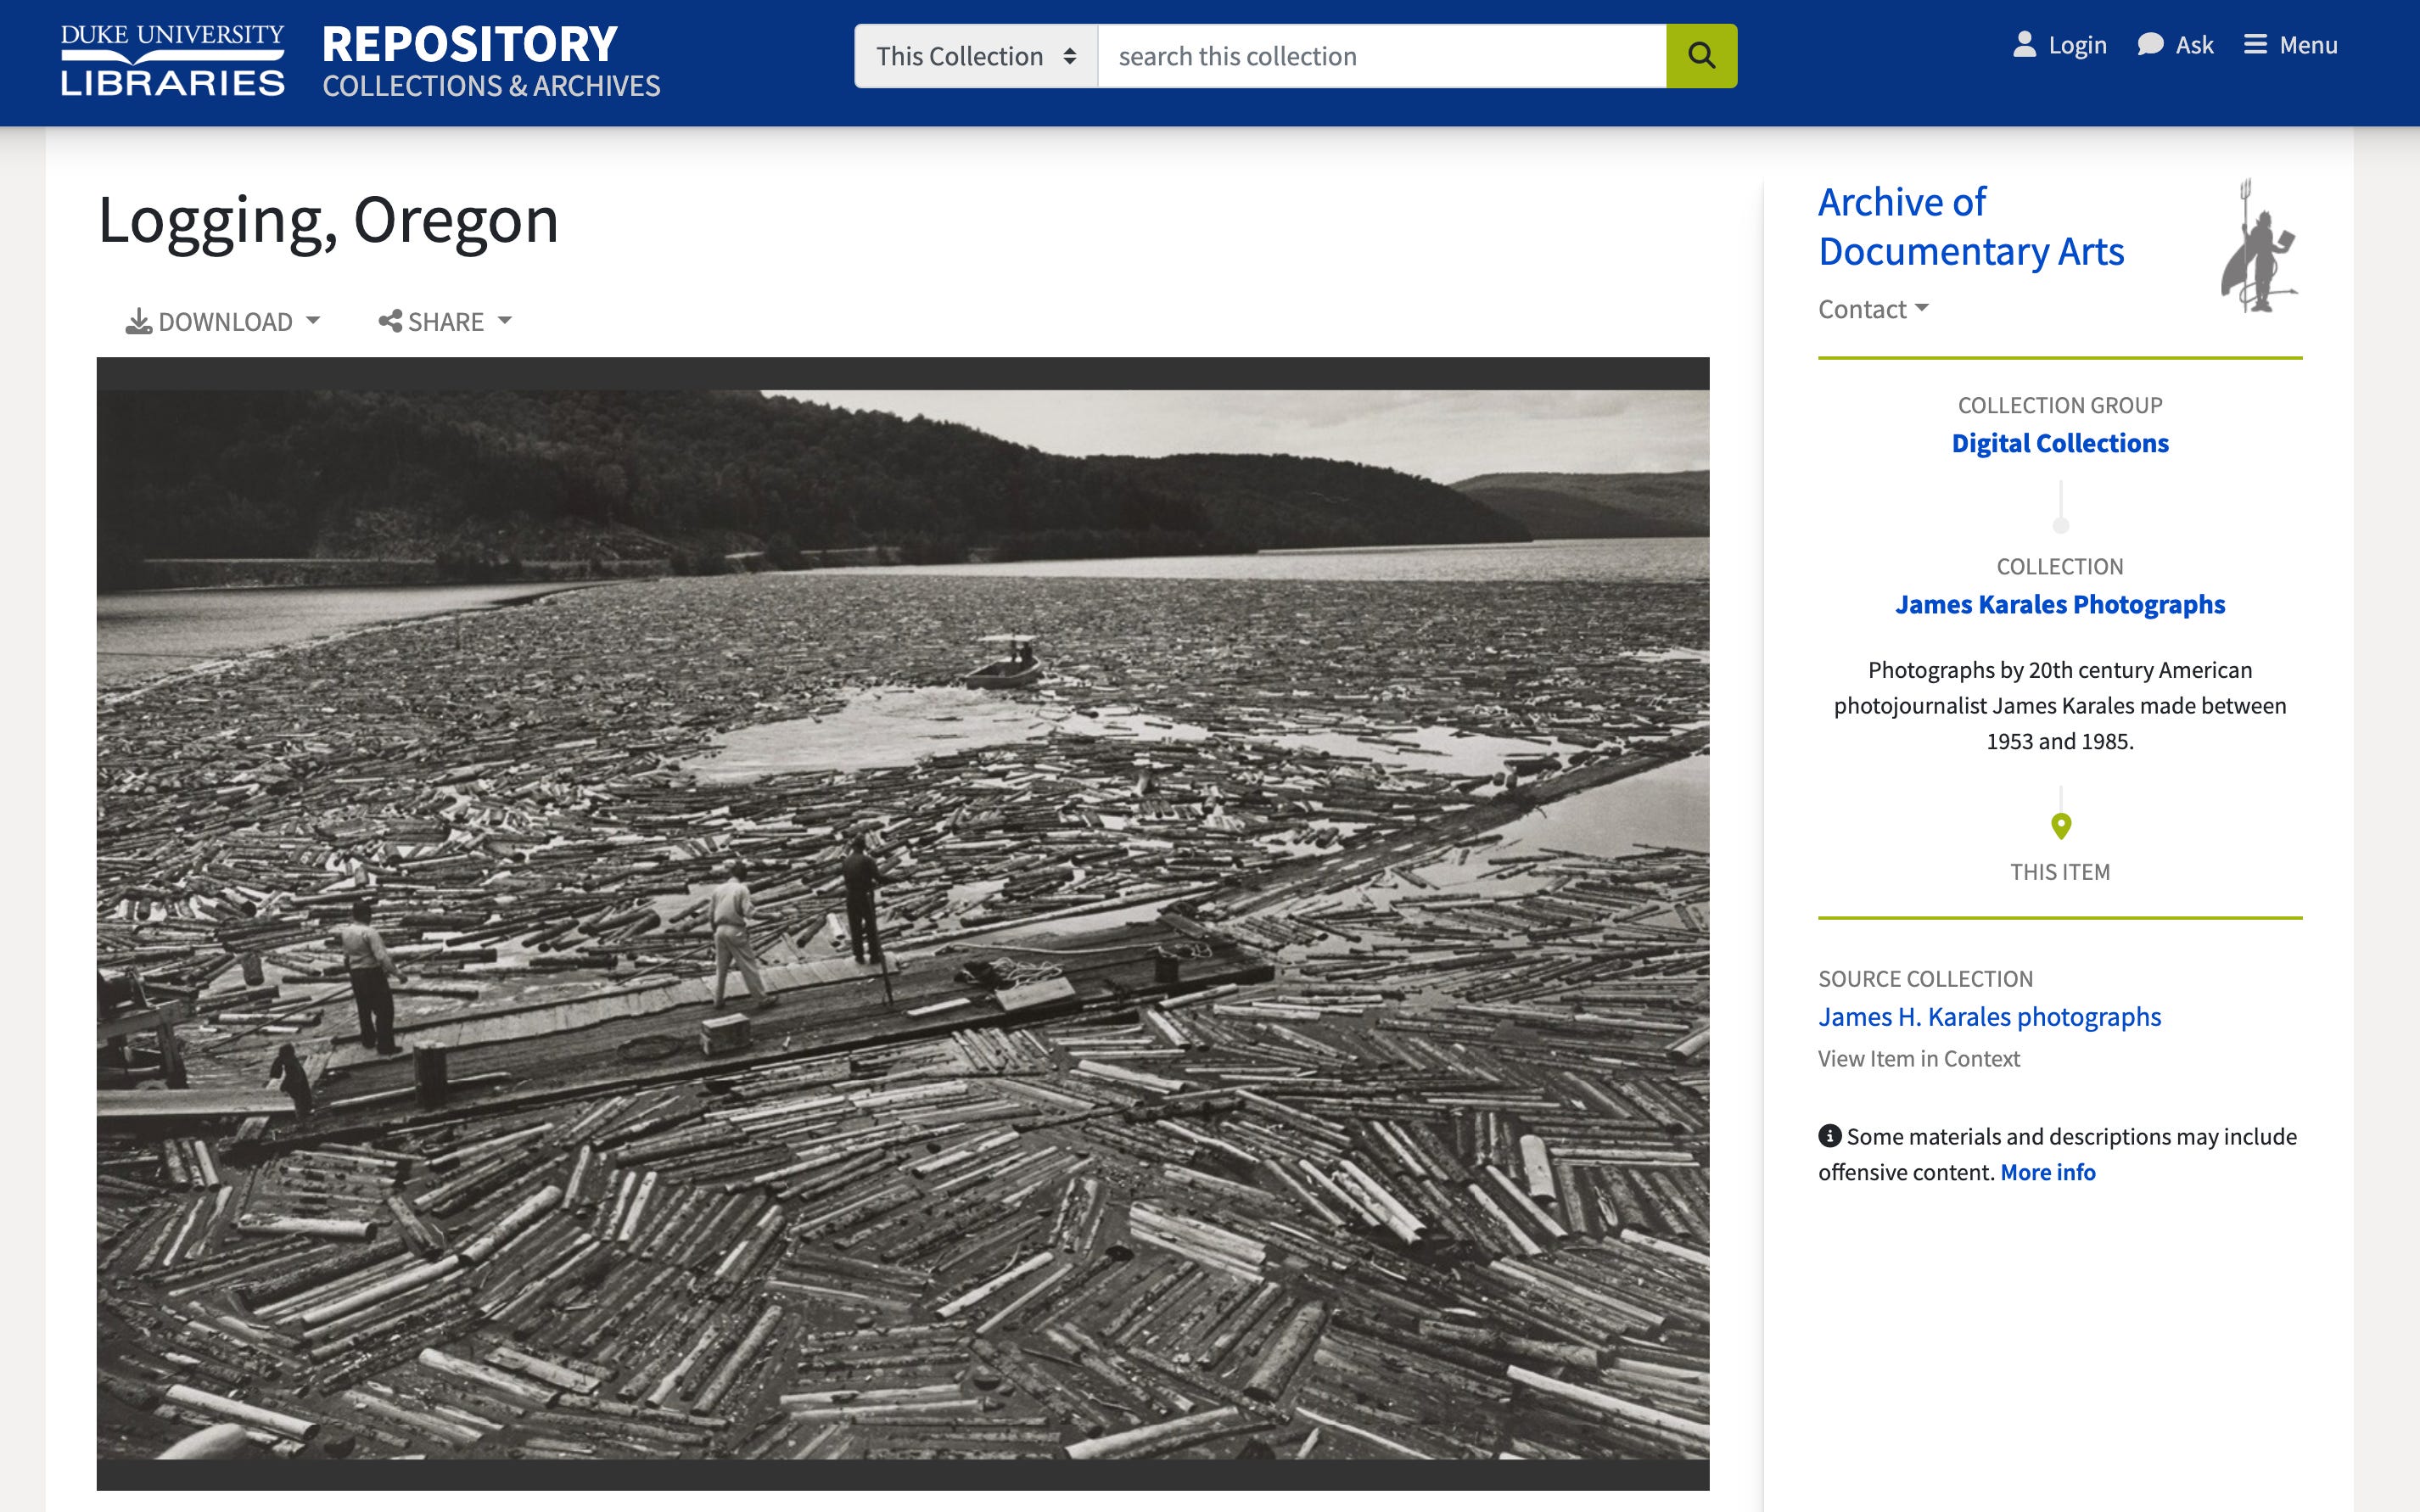
Task: Open the Ask link
Action: [2194, 45]
